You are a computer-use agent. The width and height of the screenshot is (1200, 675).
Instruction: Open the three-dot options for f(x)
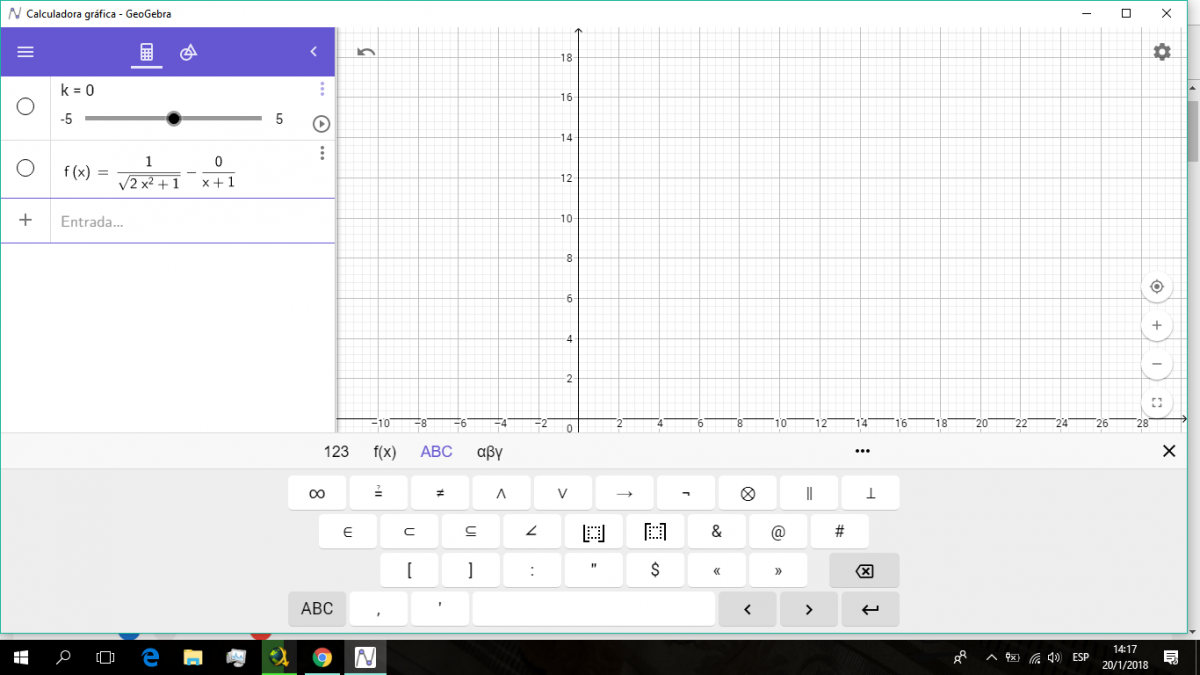point(322,153)
